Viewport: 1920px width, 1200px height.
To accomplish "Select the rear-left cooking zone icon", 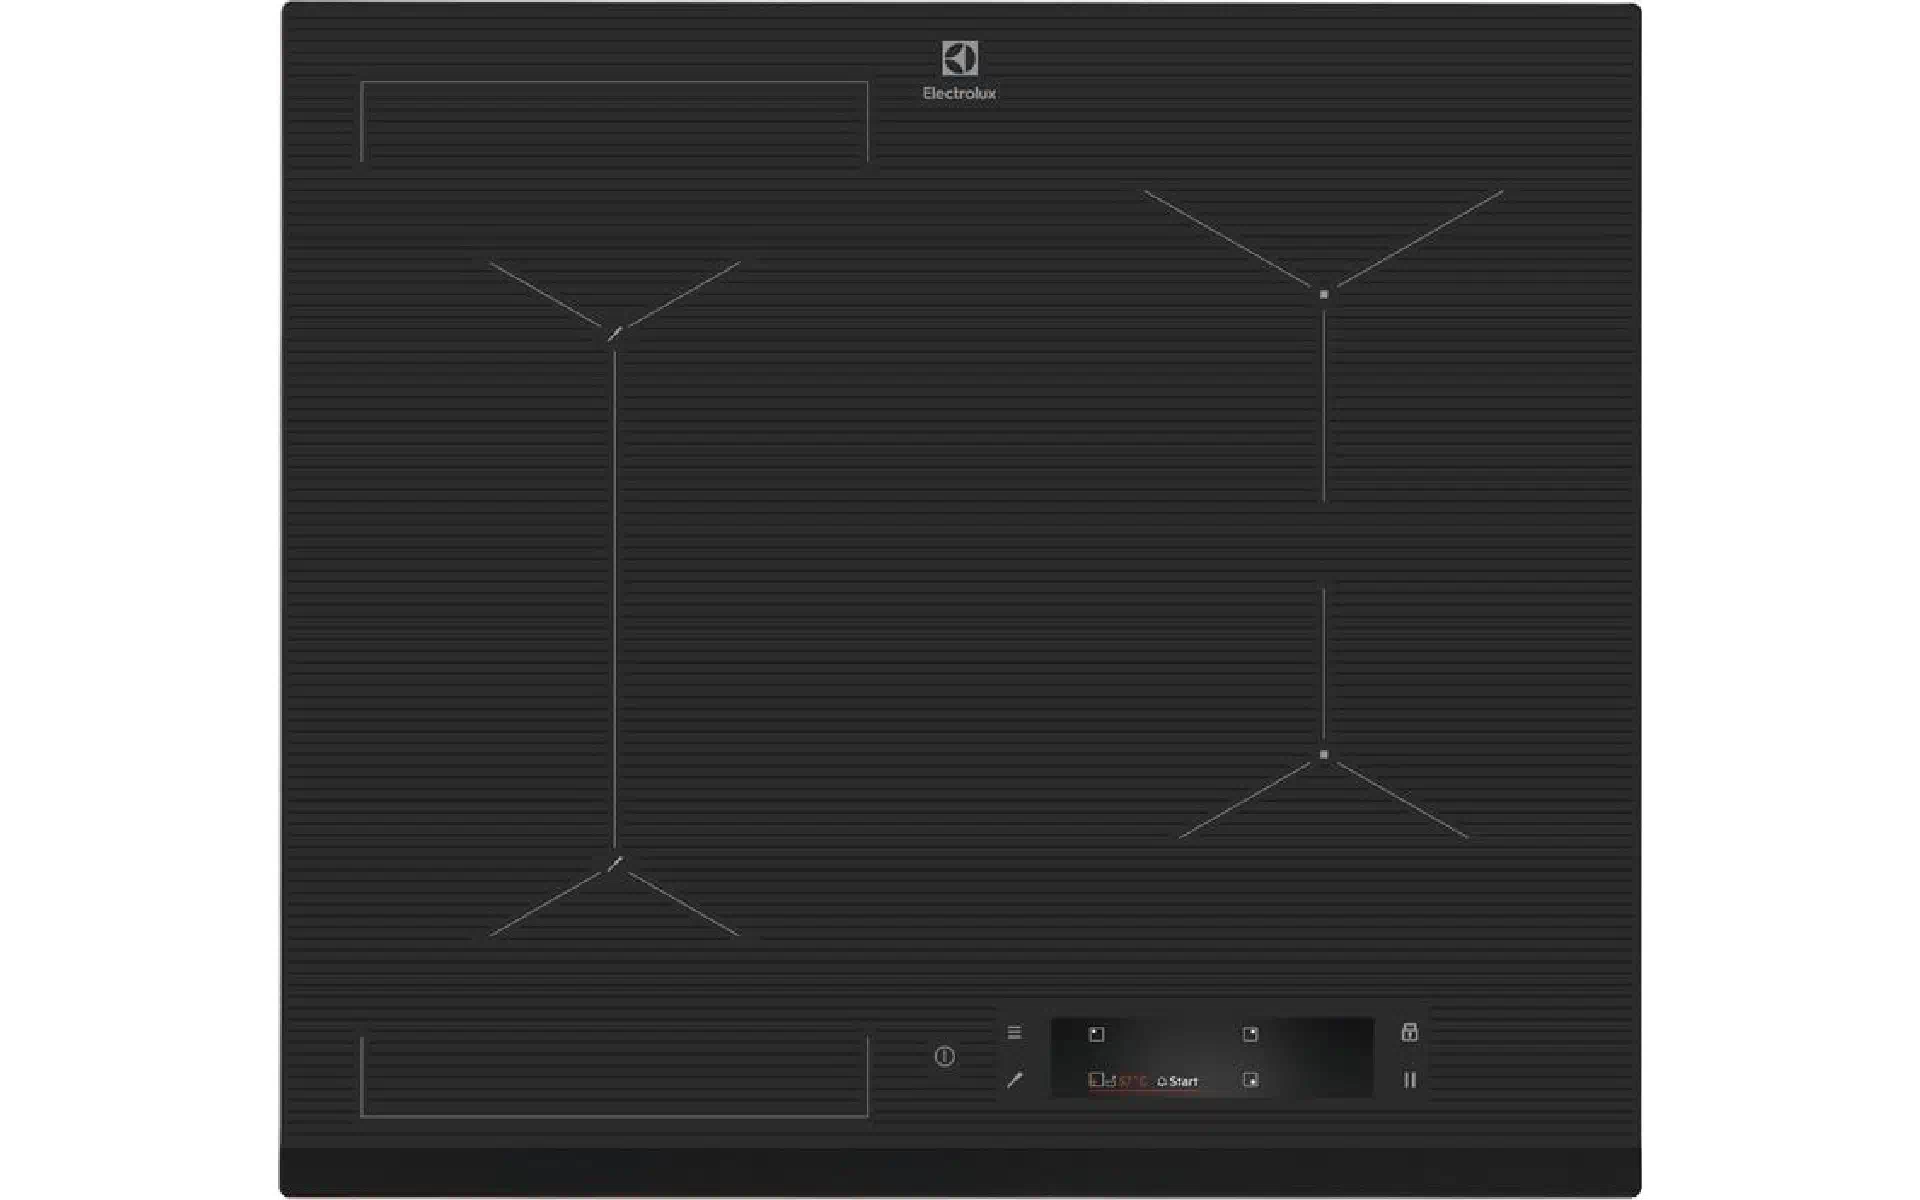I will [1097, 1034].
